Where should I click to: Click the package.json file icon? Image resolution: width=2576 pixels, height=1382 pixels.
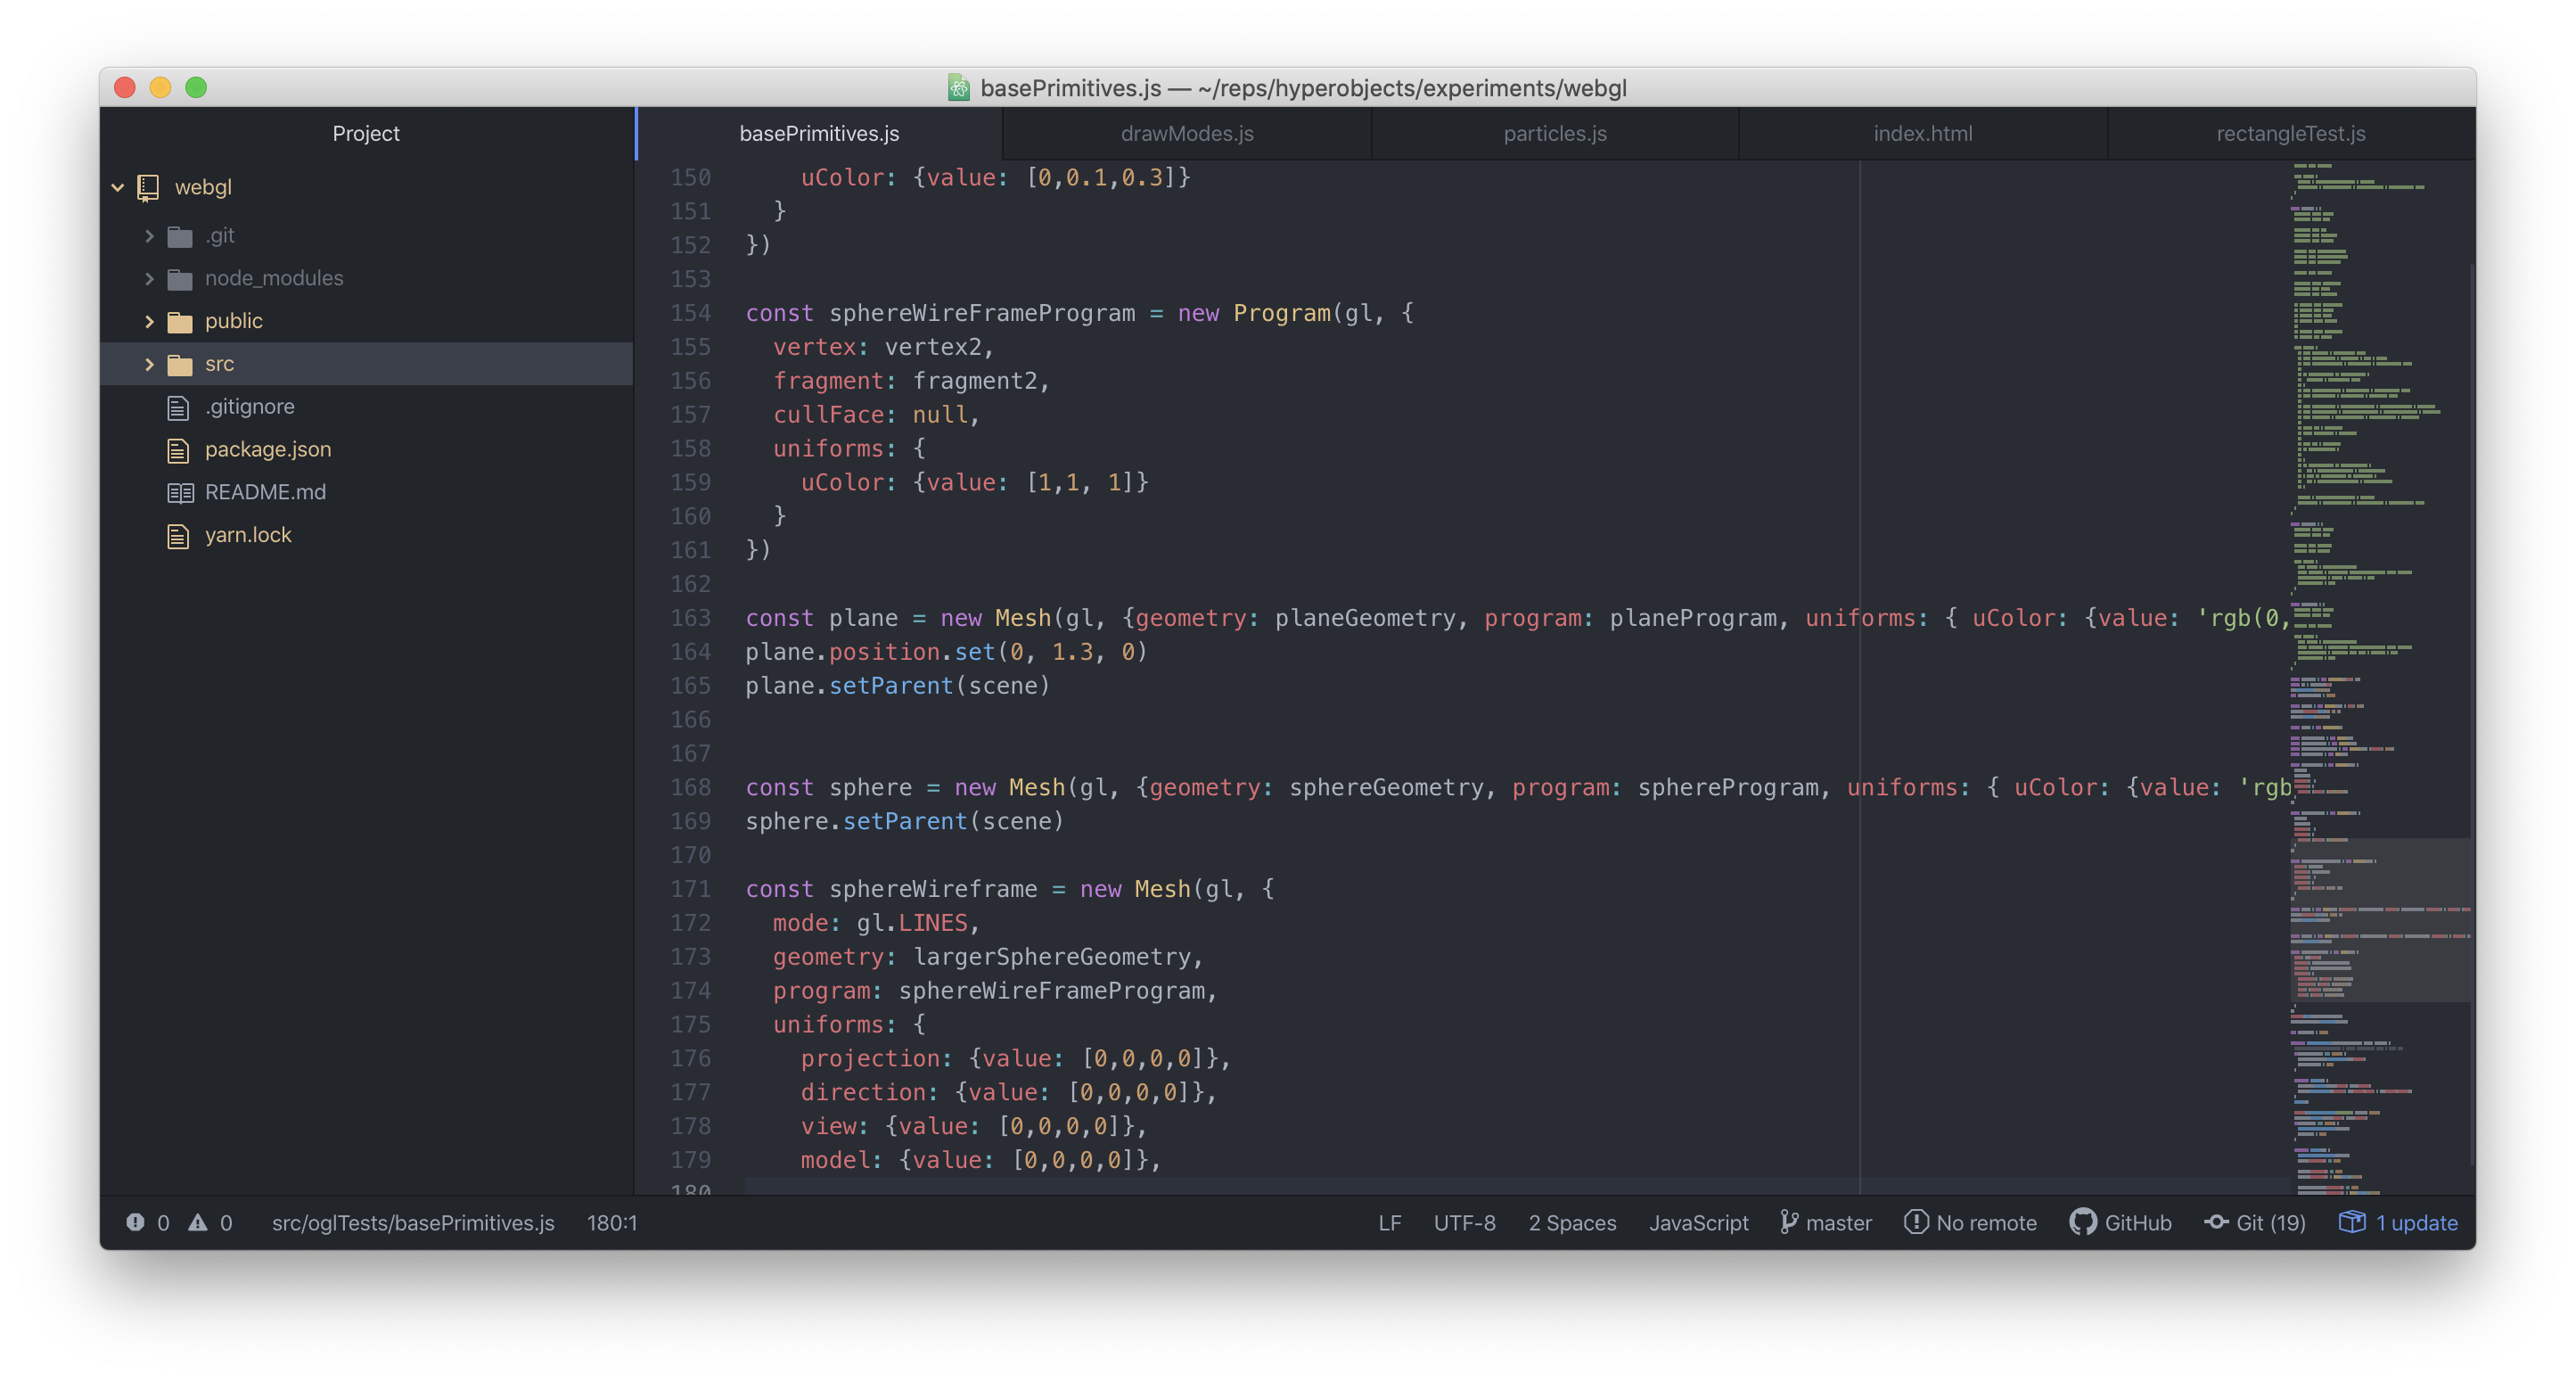click(x=178, y=450)
